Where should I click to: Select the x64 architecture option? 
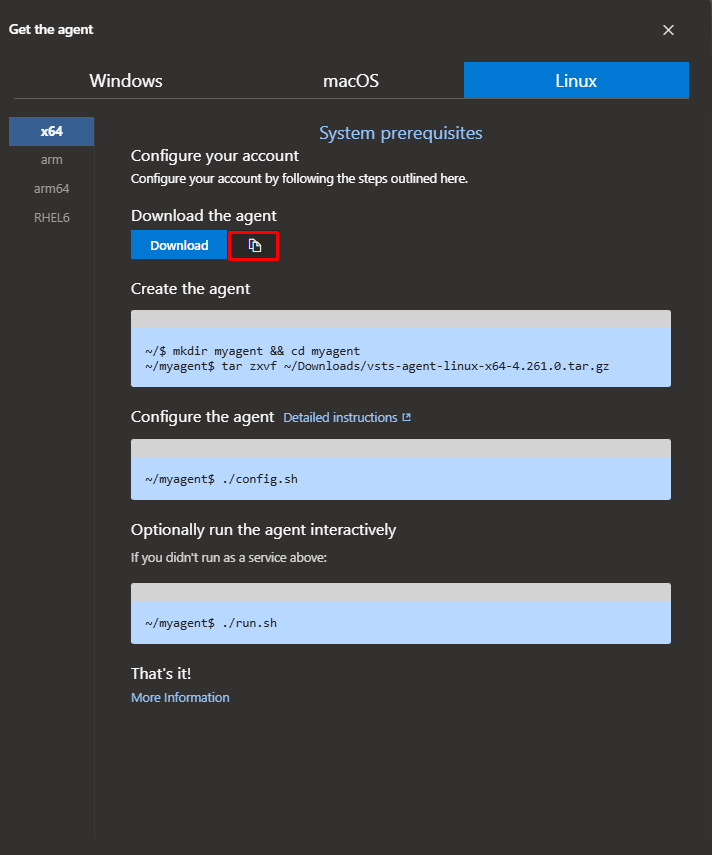[x=52, y=132]
